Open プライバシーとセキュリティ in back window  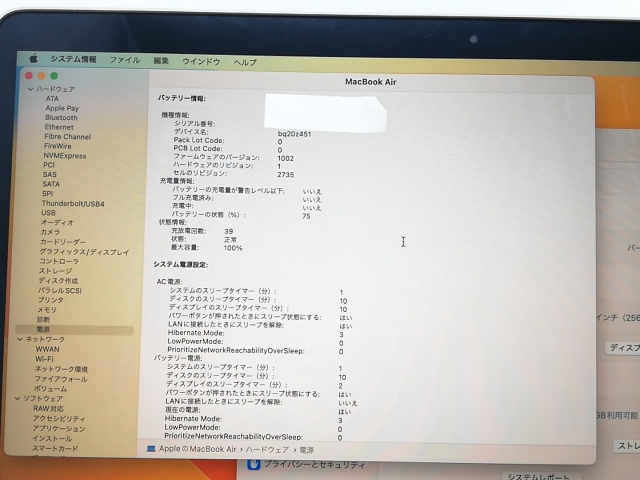314,464
